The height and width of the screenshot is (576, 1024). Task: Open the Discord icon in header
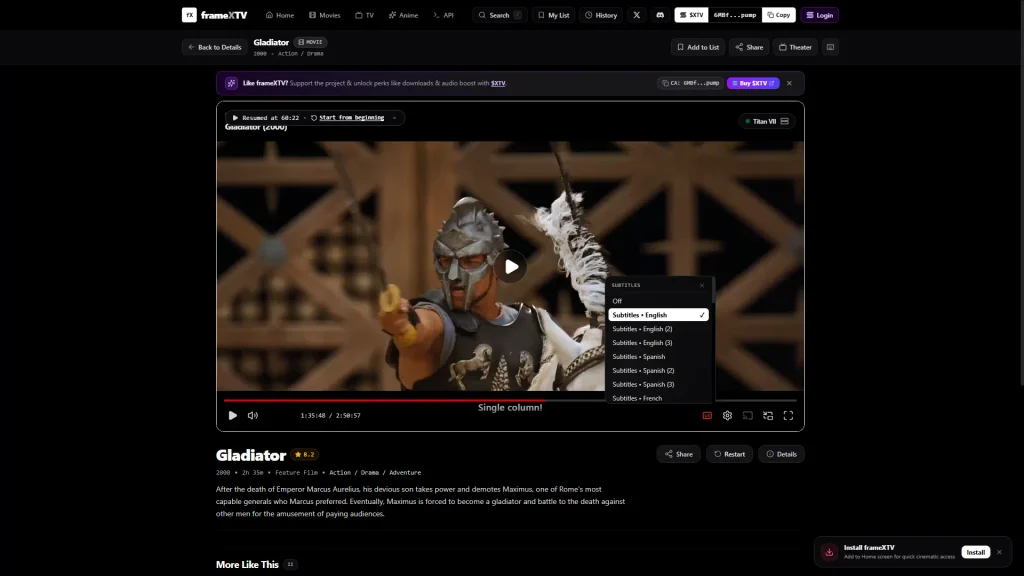click(660, 15)
